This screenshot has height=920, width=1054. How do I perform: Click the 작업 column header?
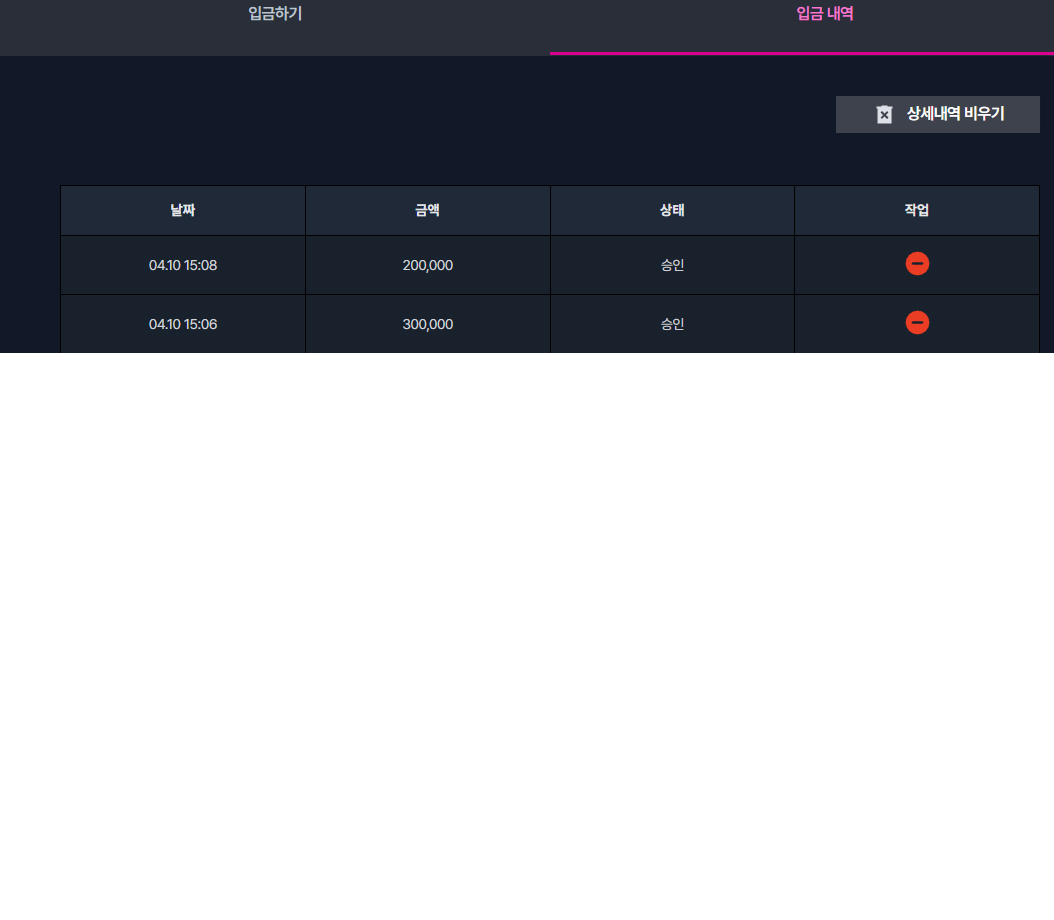(x=917, y=210)
